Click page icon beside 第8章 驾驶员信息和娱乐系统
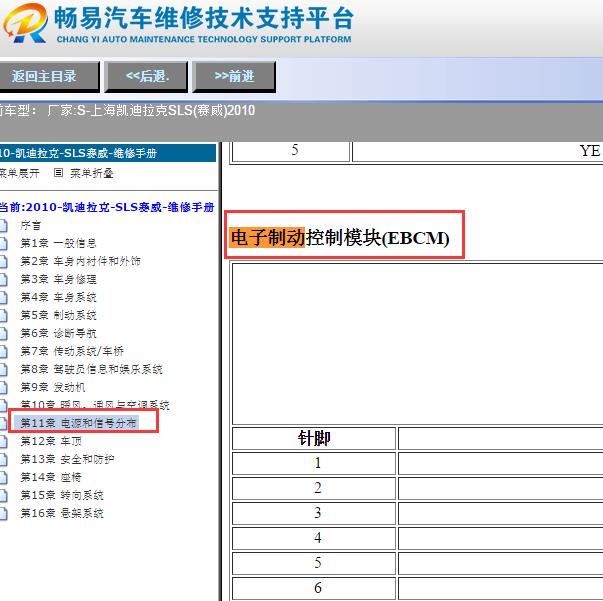Image resolution: width=603 pixels, height=601 pixels. click(x=3, y=370)
